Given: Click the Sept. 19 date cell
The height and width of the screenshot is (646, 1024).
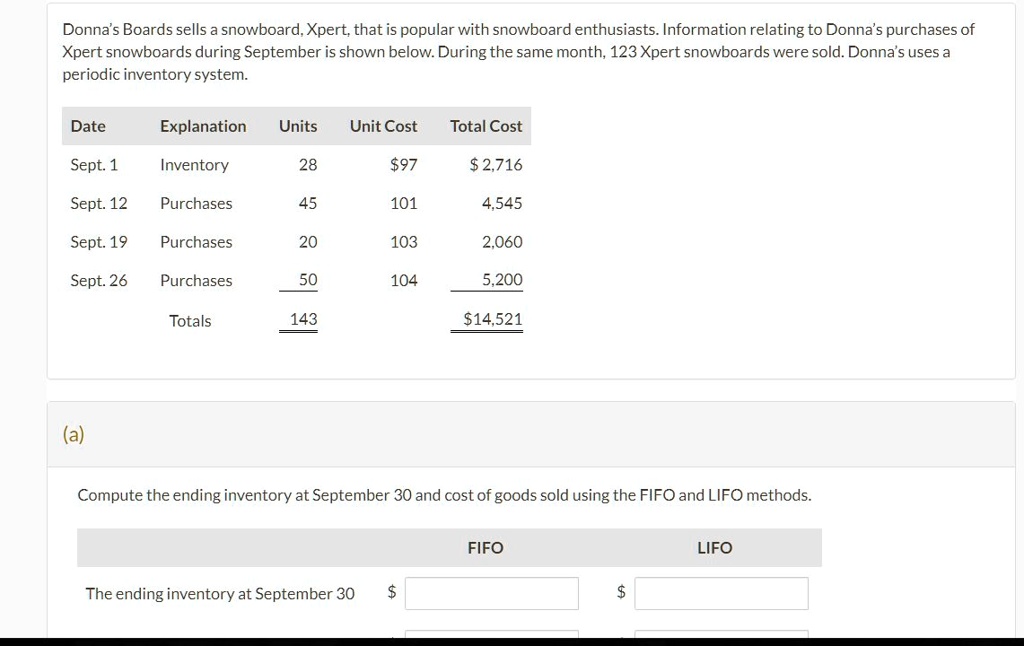Looking at the screenshot, I should click(x=99, y=242).
